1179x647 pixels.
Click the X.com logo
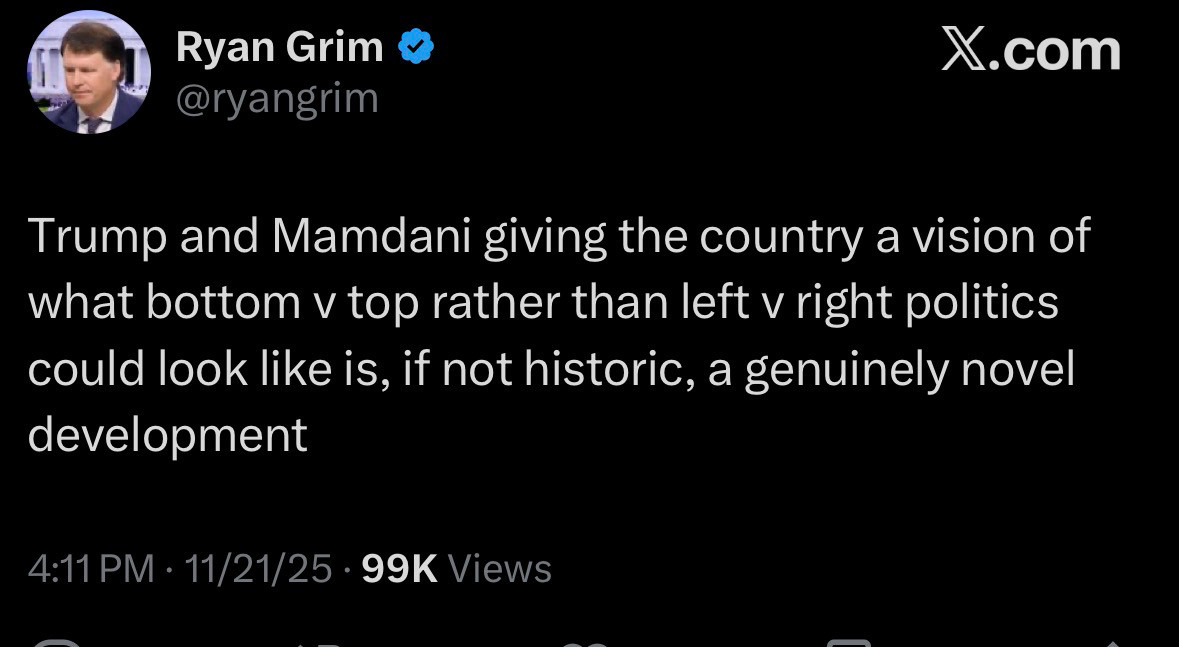[x=1031, y=50]
